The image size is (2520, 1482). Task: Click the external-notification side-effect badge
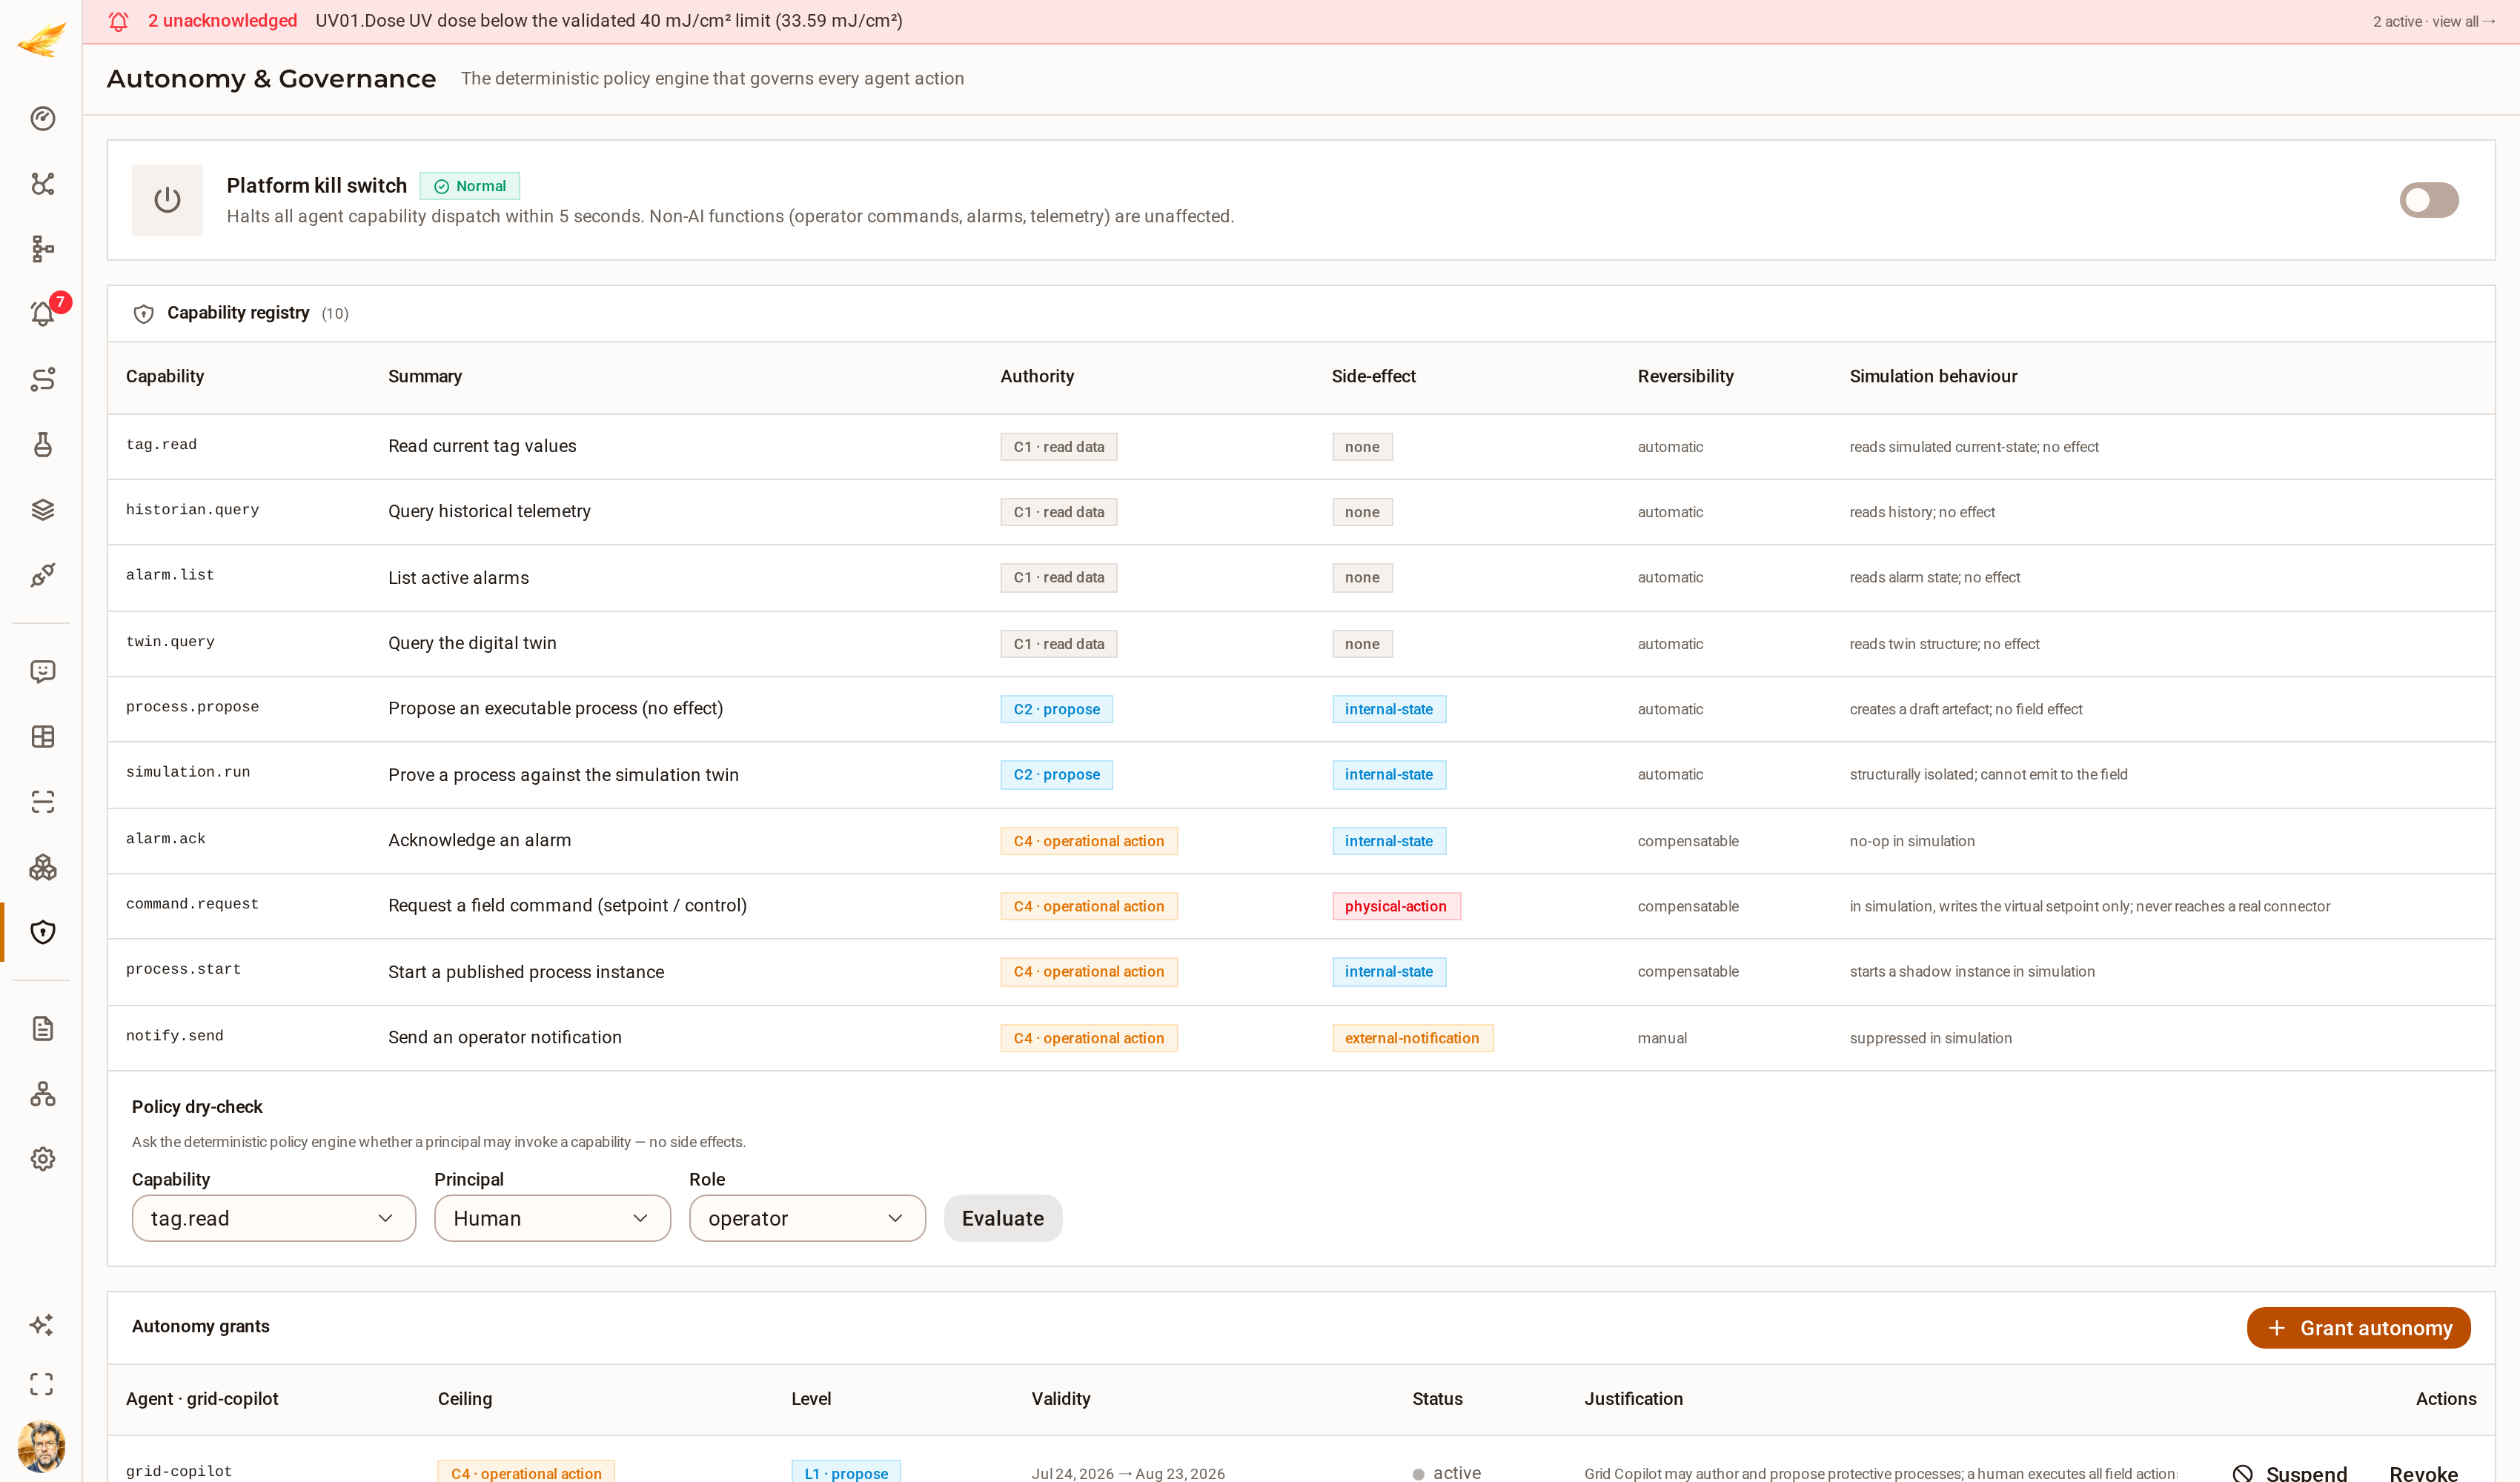tap(1412, 1038)
